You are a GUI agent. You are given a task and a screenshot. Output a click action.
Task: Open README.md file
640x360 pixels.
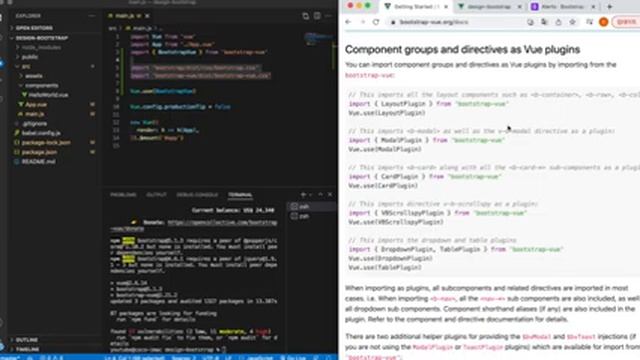pyautogui.click(x=38, y=162)
